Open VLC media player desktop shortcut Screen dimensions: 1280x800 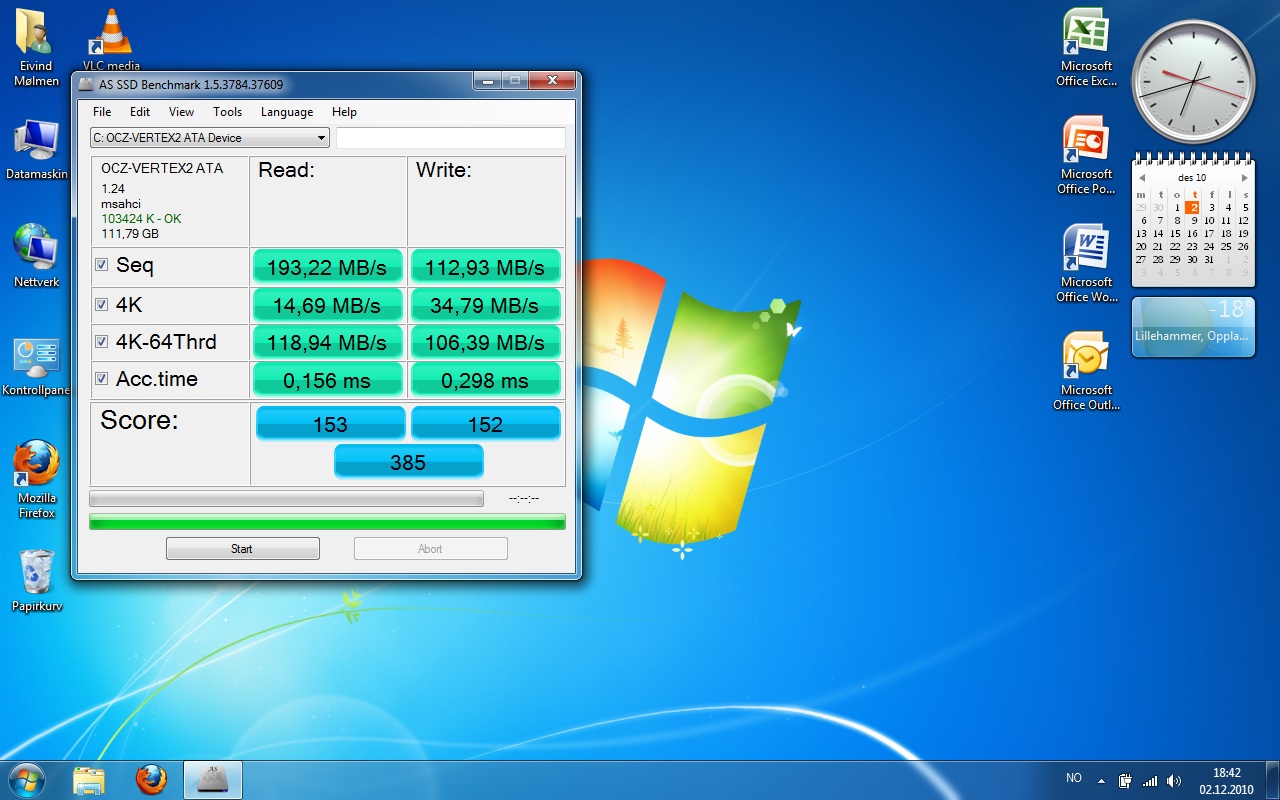(111, 40)
